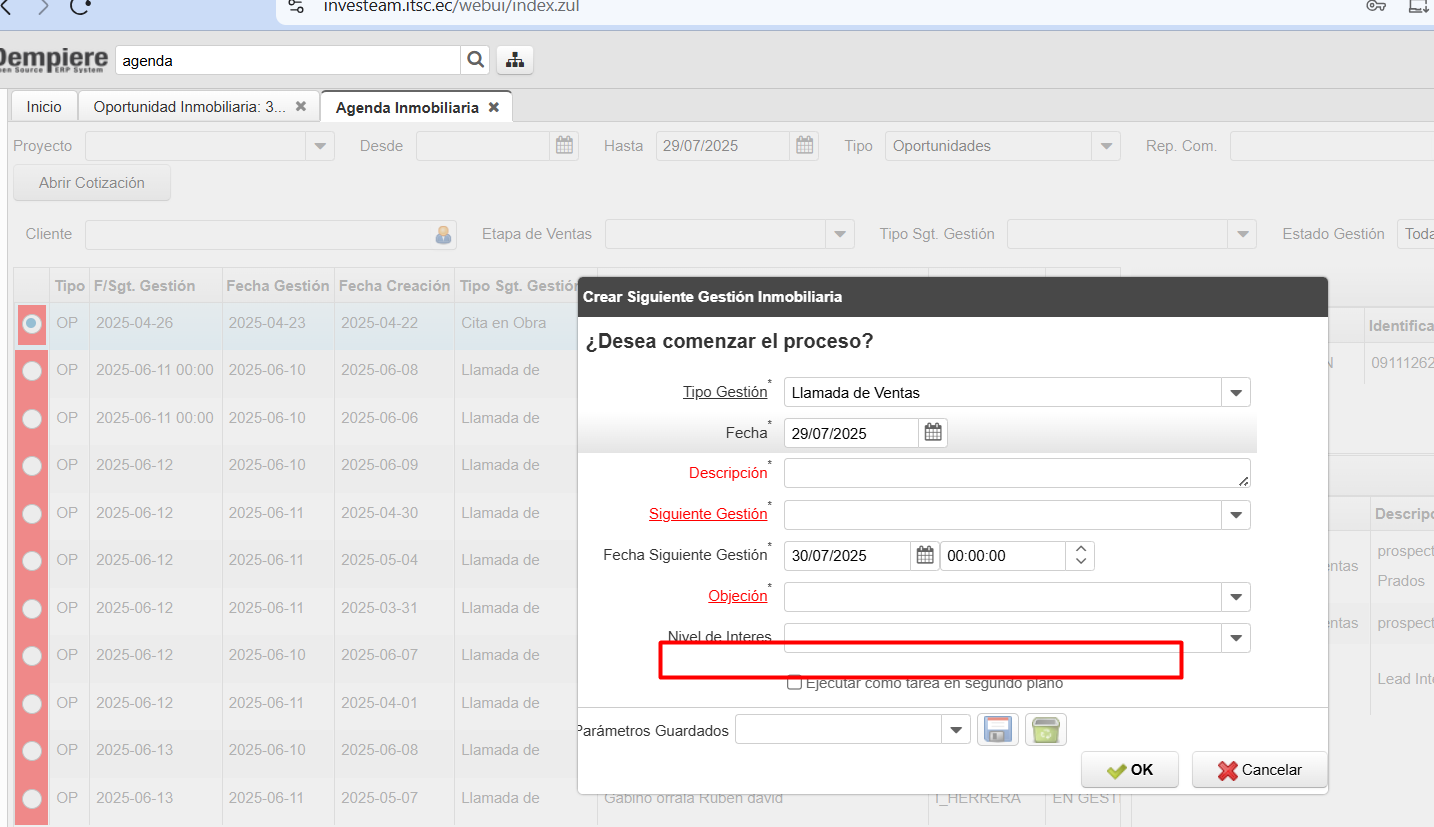Image resolution: width=1434 pixels, height=827 pixels.
Task: Delete saved parameters with trash icon
Action: 1046,730
